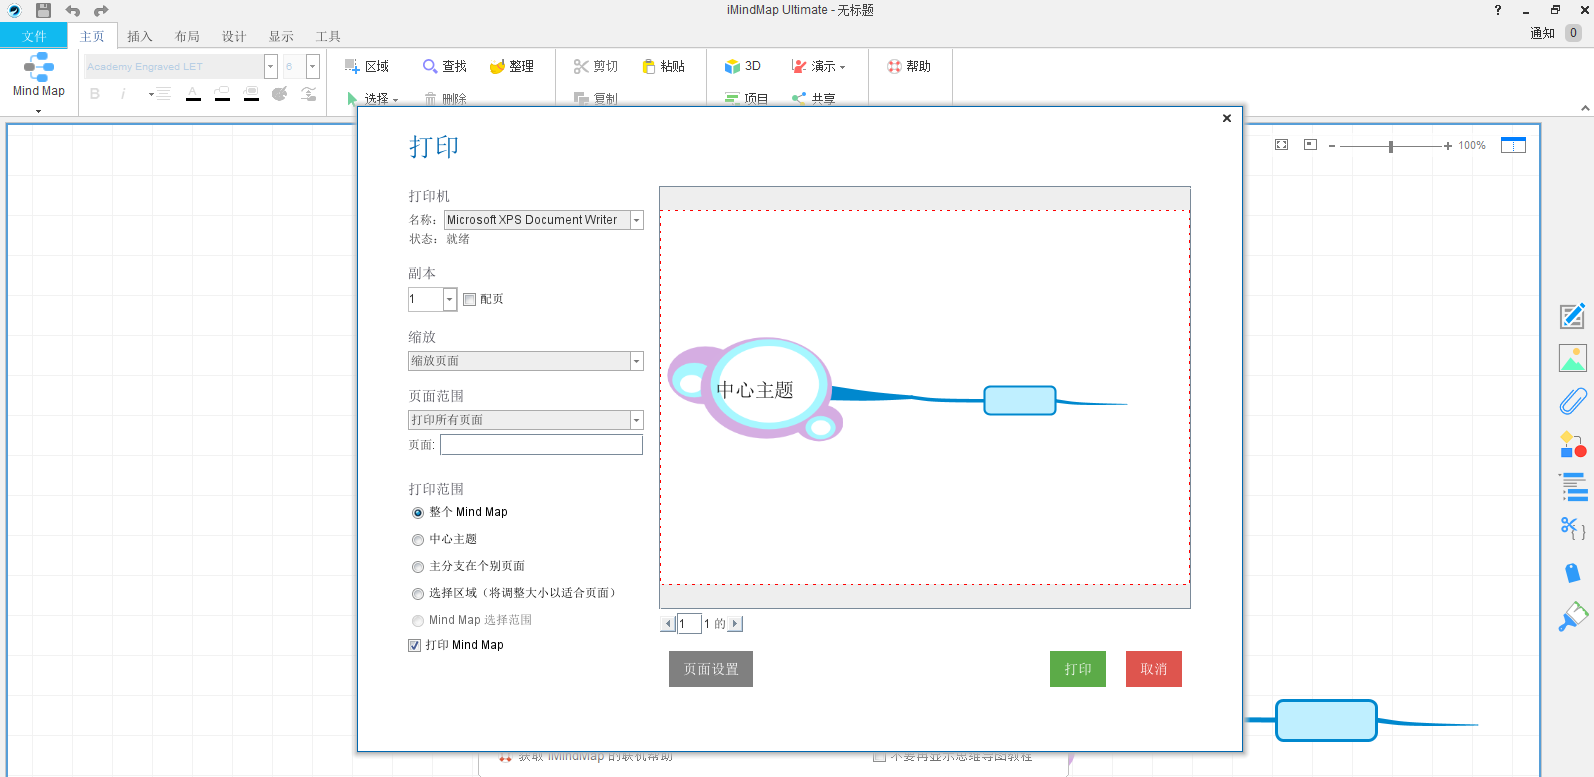Switch to the 设计 tab

click(x=234, y=36)
